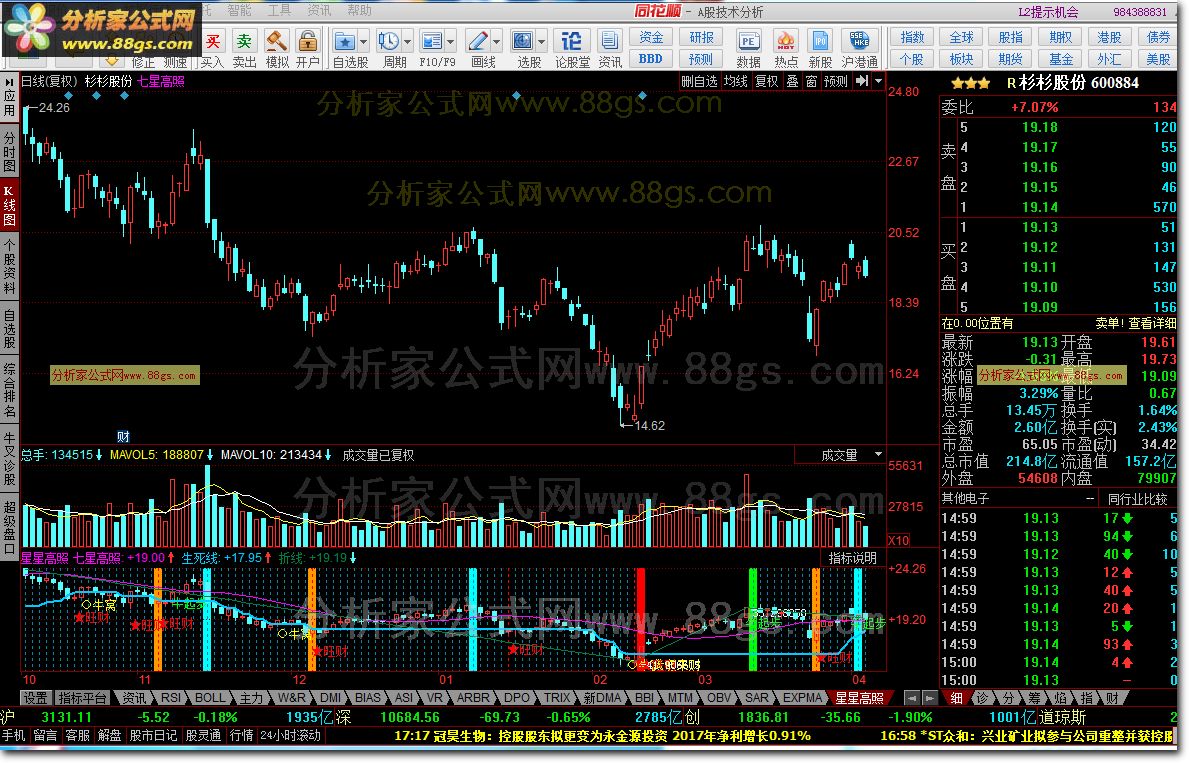Click the 指数 index button

(x=912, y=37)
